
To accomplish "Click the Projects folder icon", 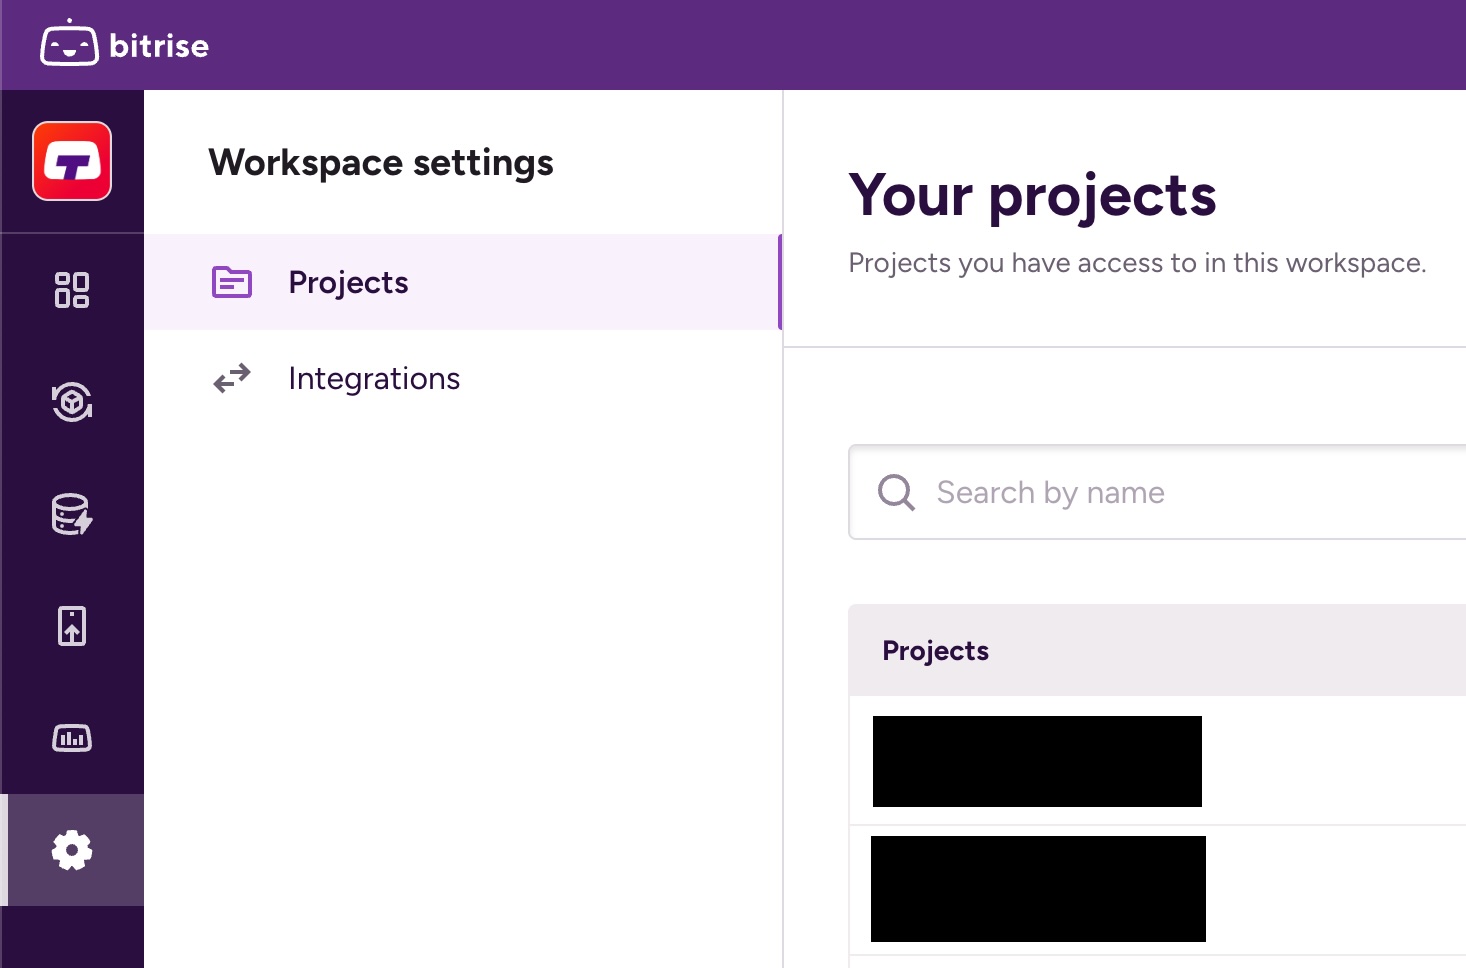I will coord(232,283).
